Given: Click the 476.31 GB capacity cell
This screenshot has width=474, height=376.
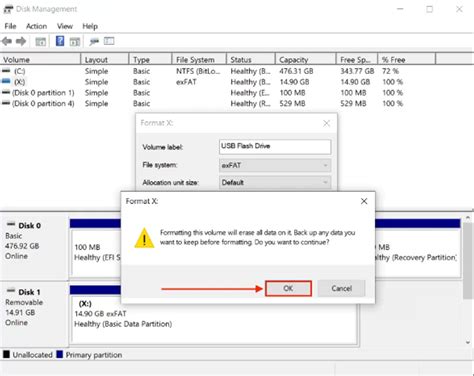Looking at the screenshot, I should pos(296,71).
